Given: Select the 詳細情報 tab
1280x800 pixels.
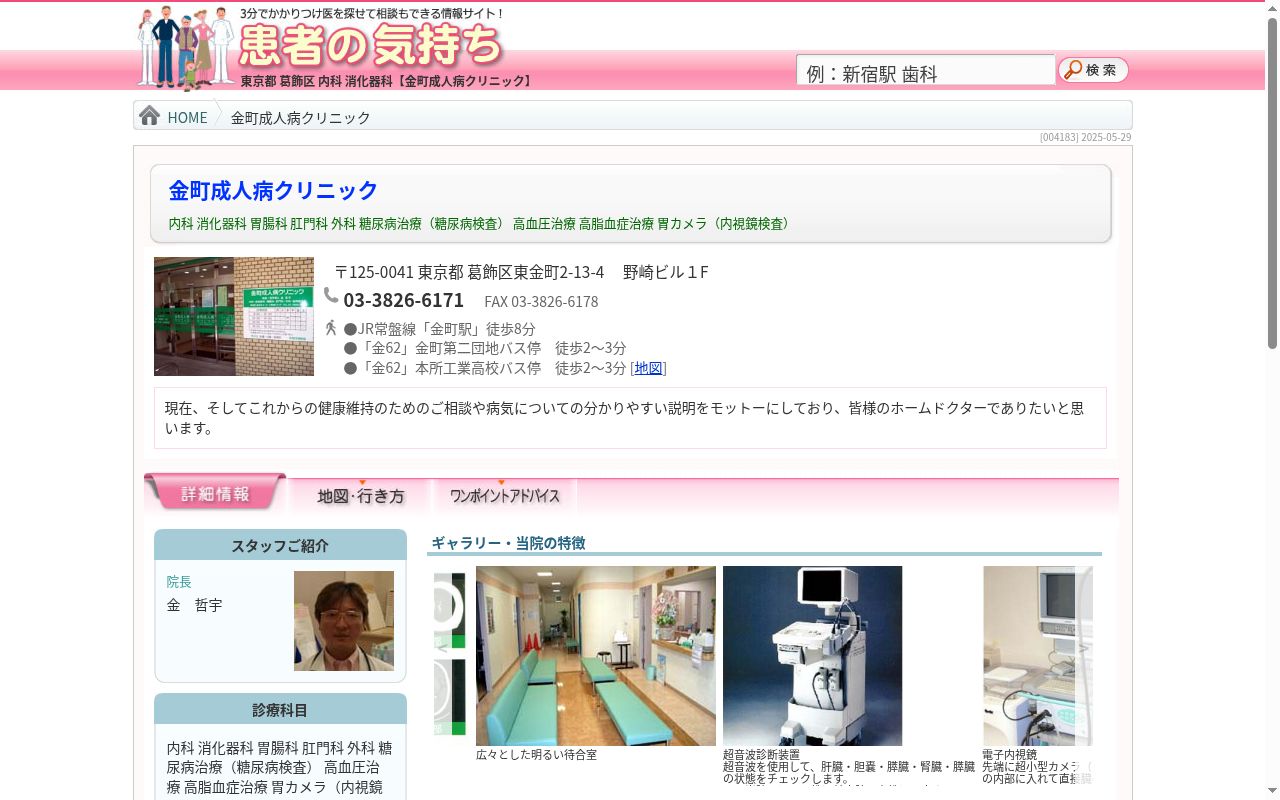Looking at the screenshot, I should point(215,493).
